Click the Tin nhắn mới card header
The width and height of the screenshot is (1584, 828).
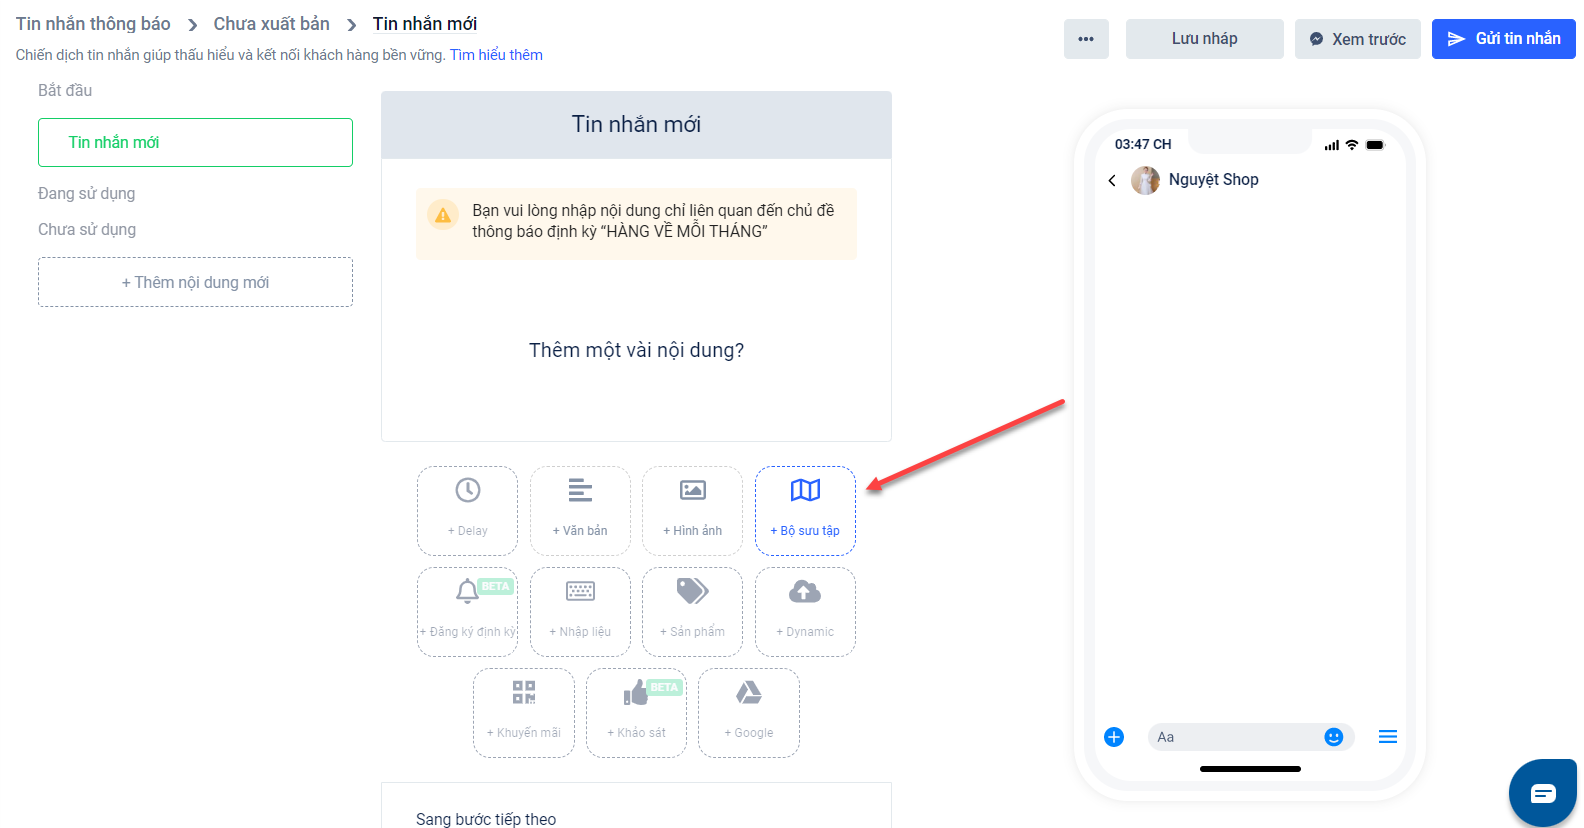(x=636, y=125)
